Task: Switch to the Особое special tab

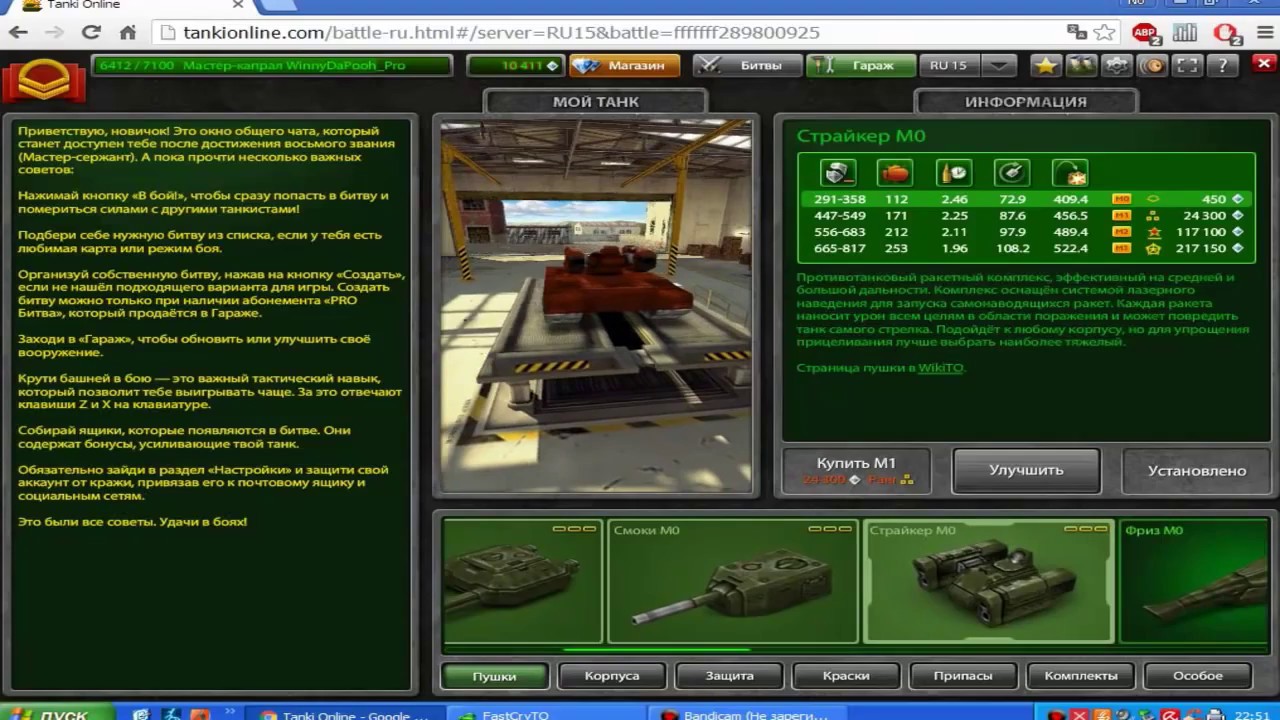Action: 1197,676
